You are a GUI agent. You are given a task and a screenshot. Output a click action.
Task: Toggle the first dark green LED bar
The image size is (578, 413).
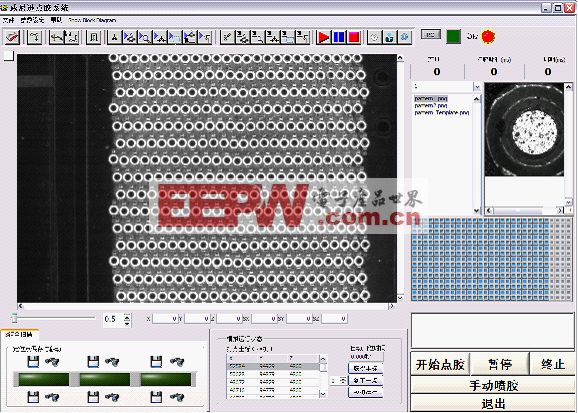[x=43, y=379]
